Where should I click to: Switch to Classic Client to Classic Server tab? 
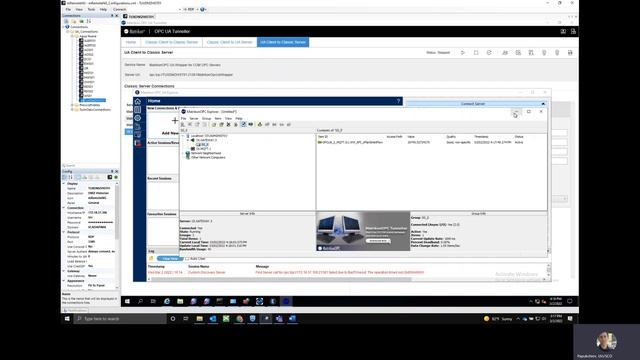pyautogui.click(x=171, y=42)
